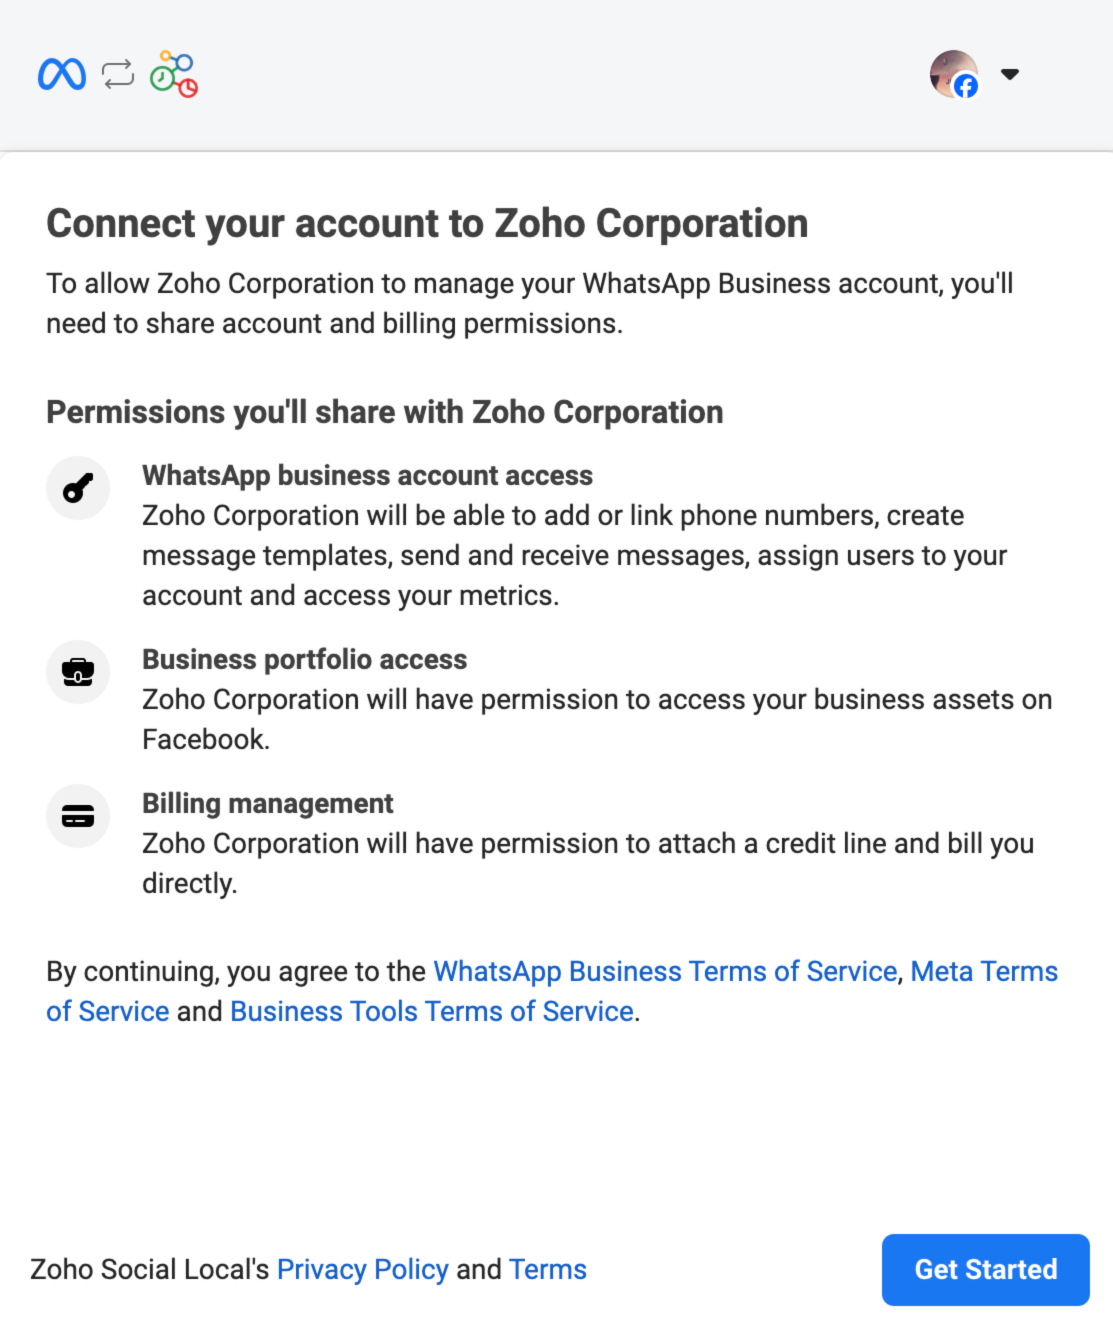
Task: Click the credit card billing icon
Action: [x=78, y=816]
